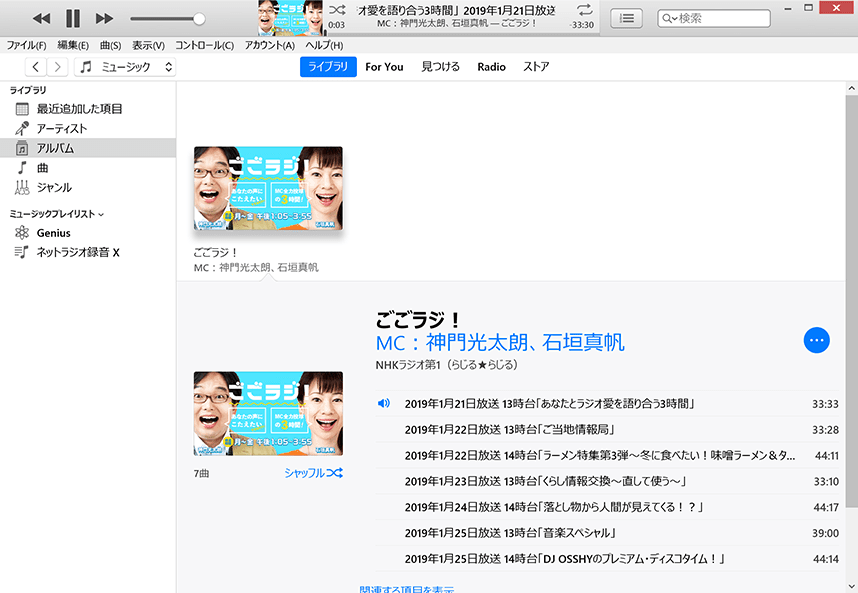Open more options with the blue ellipsis

point(817,340)
